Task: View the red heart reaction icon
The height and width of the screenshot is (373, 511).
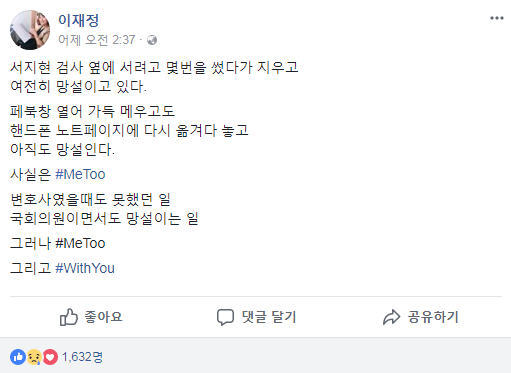Action: point(50,357)
